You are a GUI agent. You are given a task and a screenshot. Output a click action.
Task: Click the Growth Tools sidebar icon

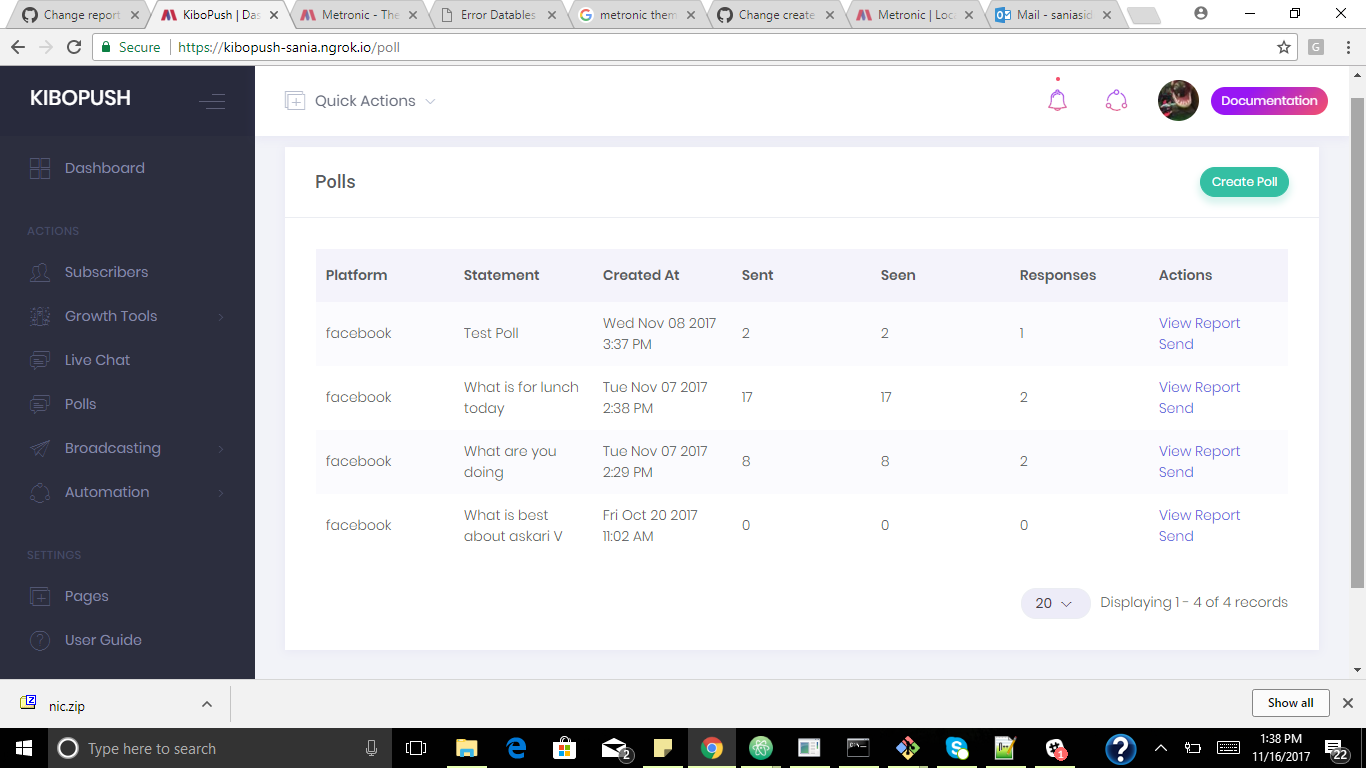click(x=39, y=316)
